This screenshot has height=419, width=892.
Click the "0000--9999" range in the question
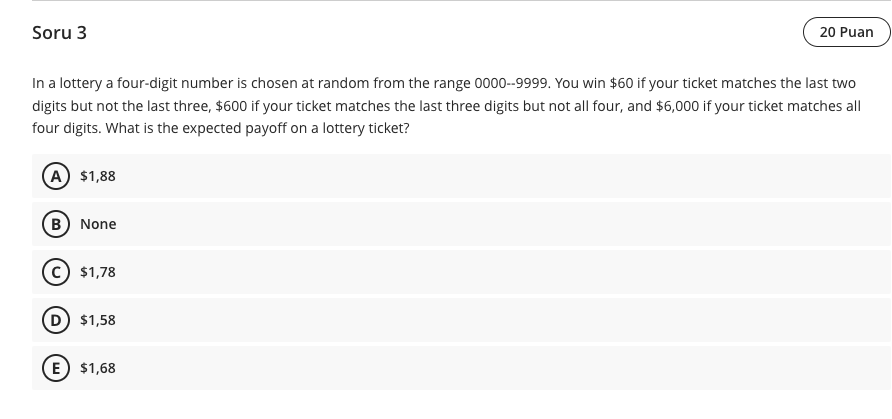[x=512, y=84]
